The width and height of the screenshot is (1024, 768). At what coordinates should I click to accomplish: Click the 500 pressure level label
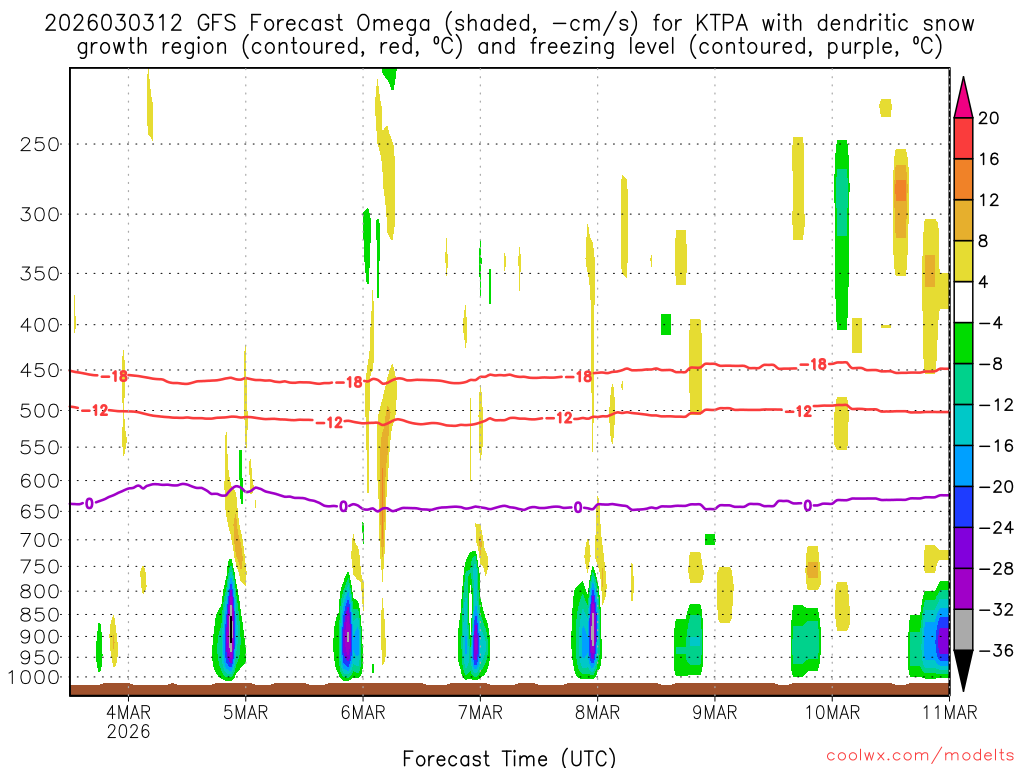click(40, 410)
